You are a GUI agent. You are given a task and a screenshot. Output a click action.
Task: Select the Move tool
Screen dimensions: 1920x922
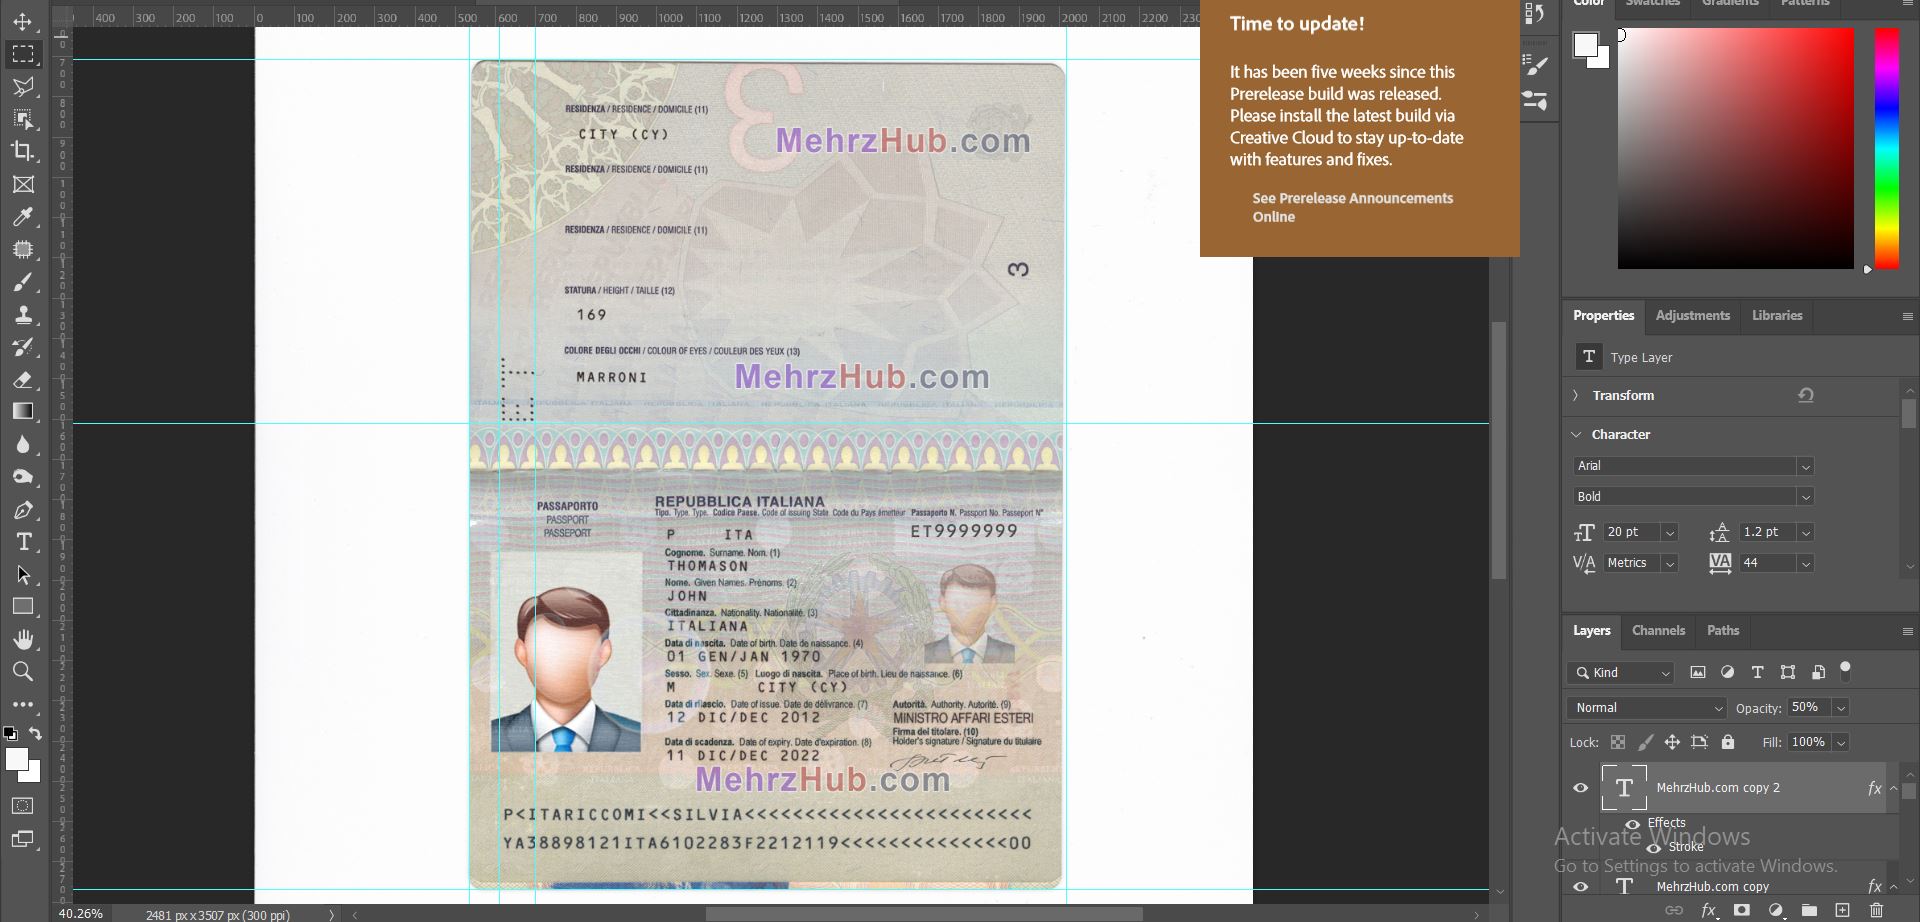(23, 21)
